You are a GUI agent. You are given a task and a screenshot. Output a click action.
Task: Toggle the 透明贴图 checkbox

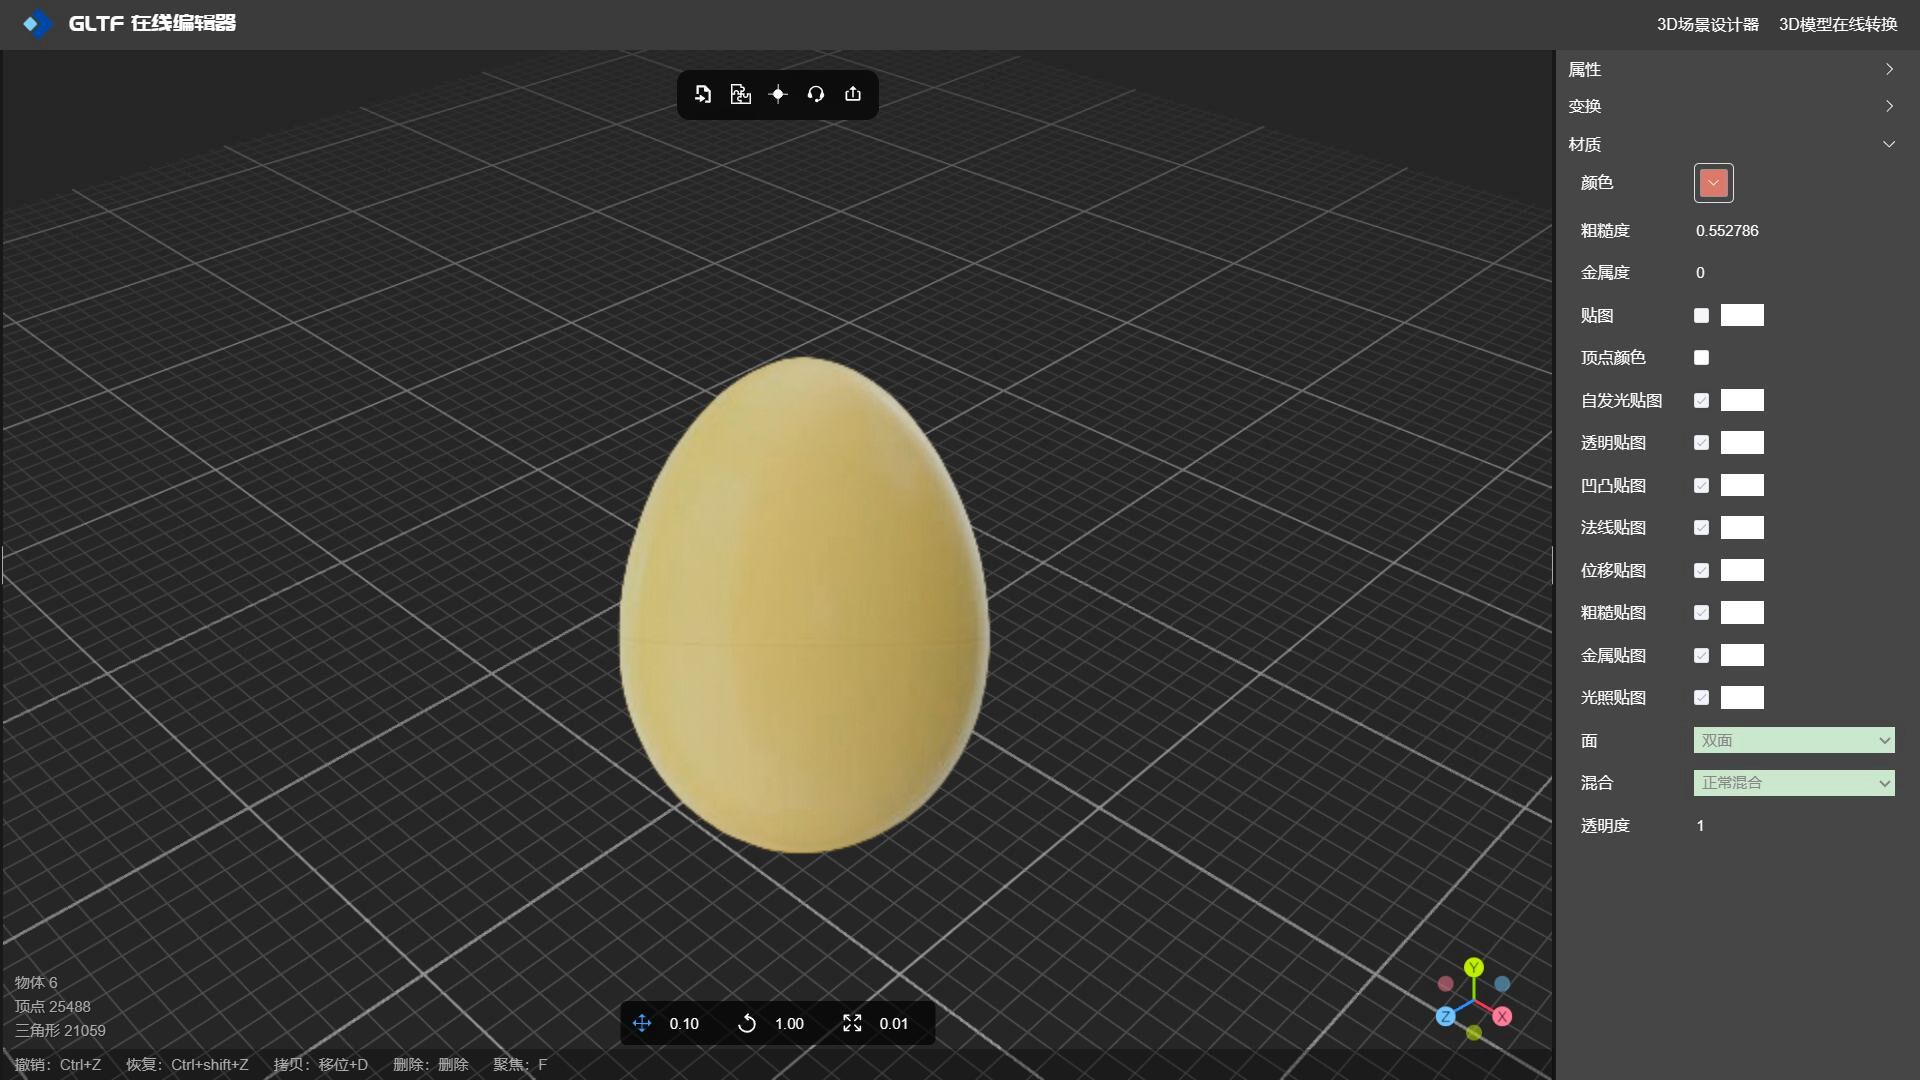tap(1701, 443)
